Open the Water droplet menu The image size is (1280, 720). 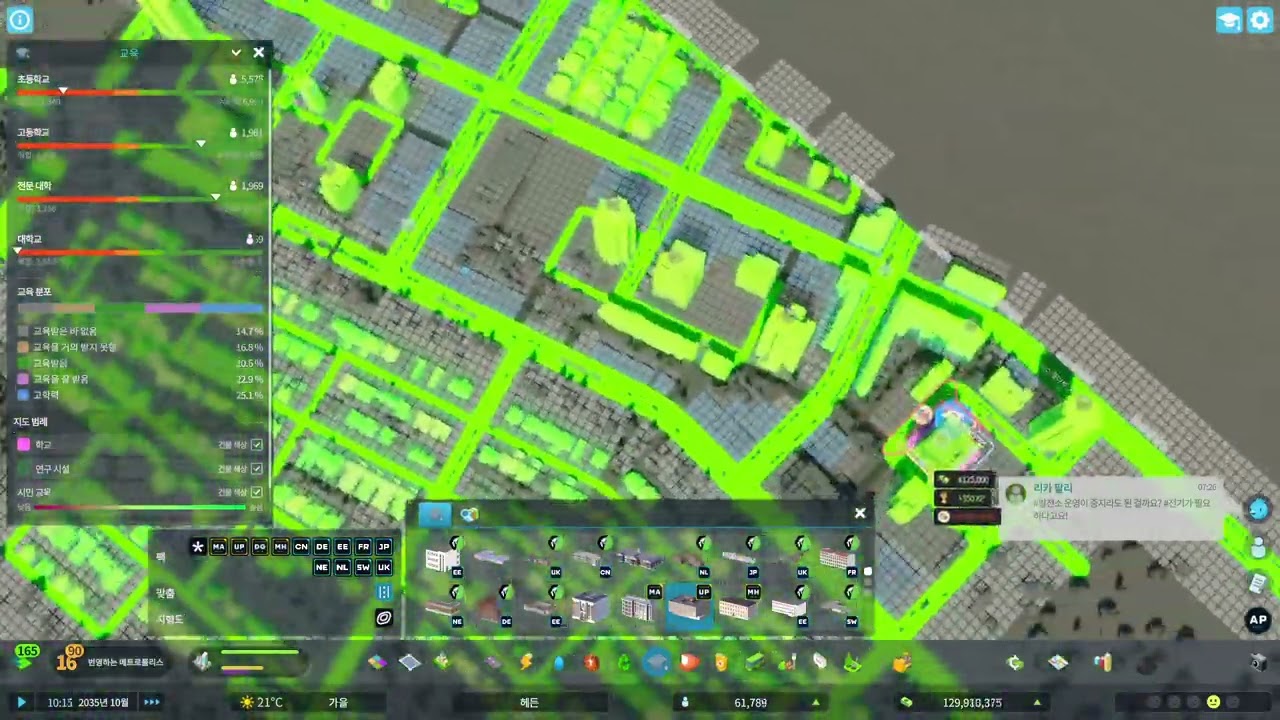pos(559,662)
